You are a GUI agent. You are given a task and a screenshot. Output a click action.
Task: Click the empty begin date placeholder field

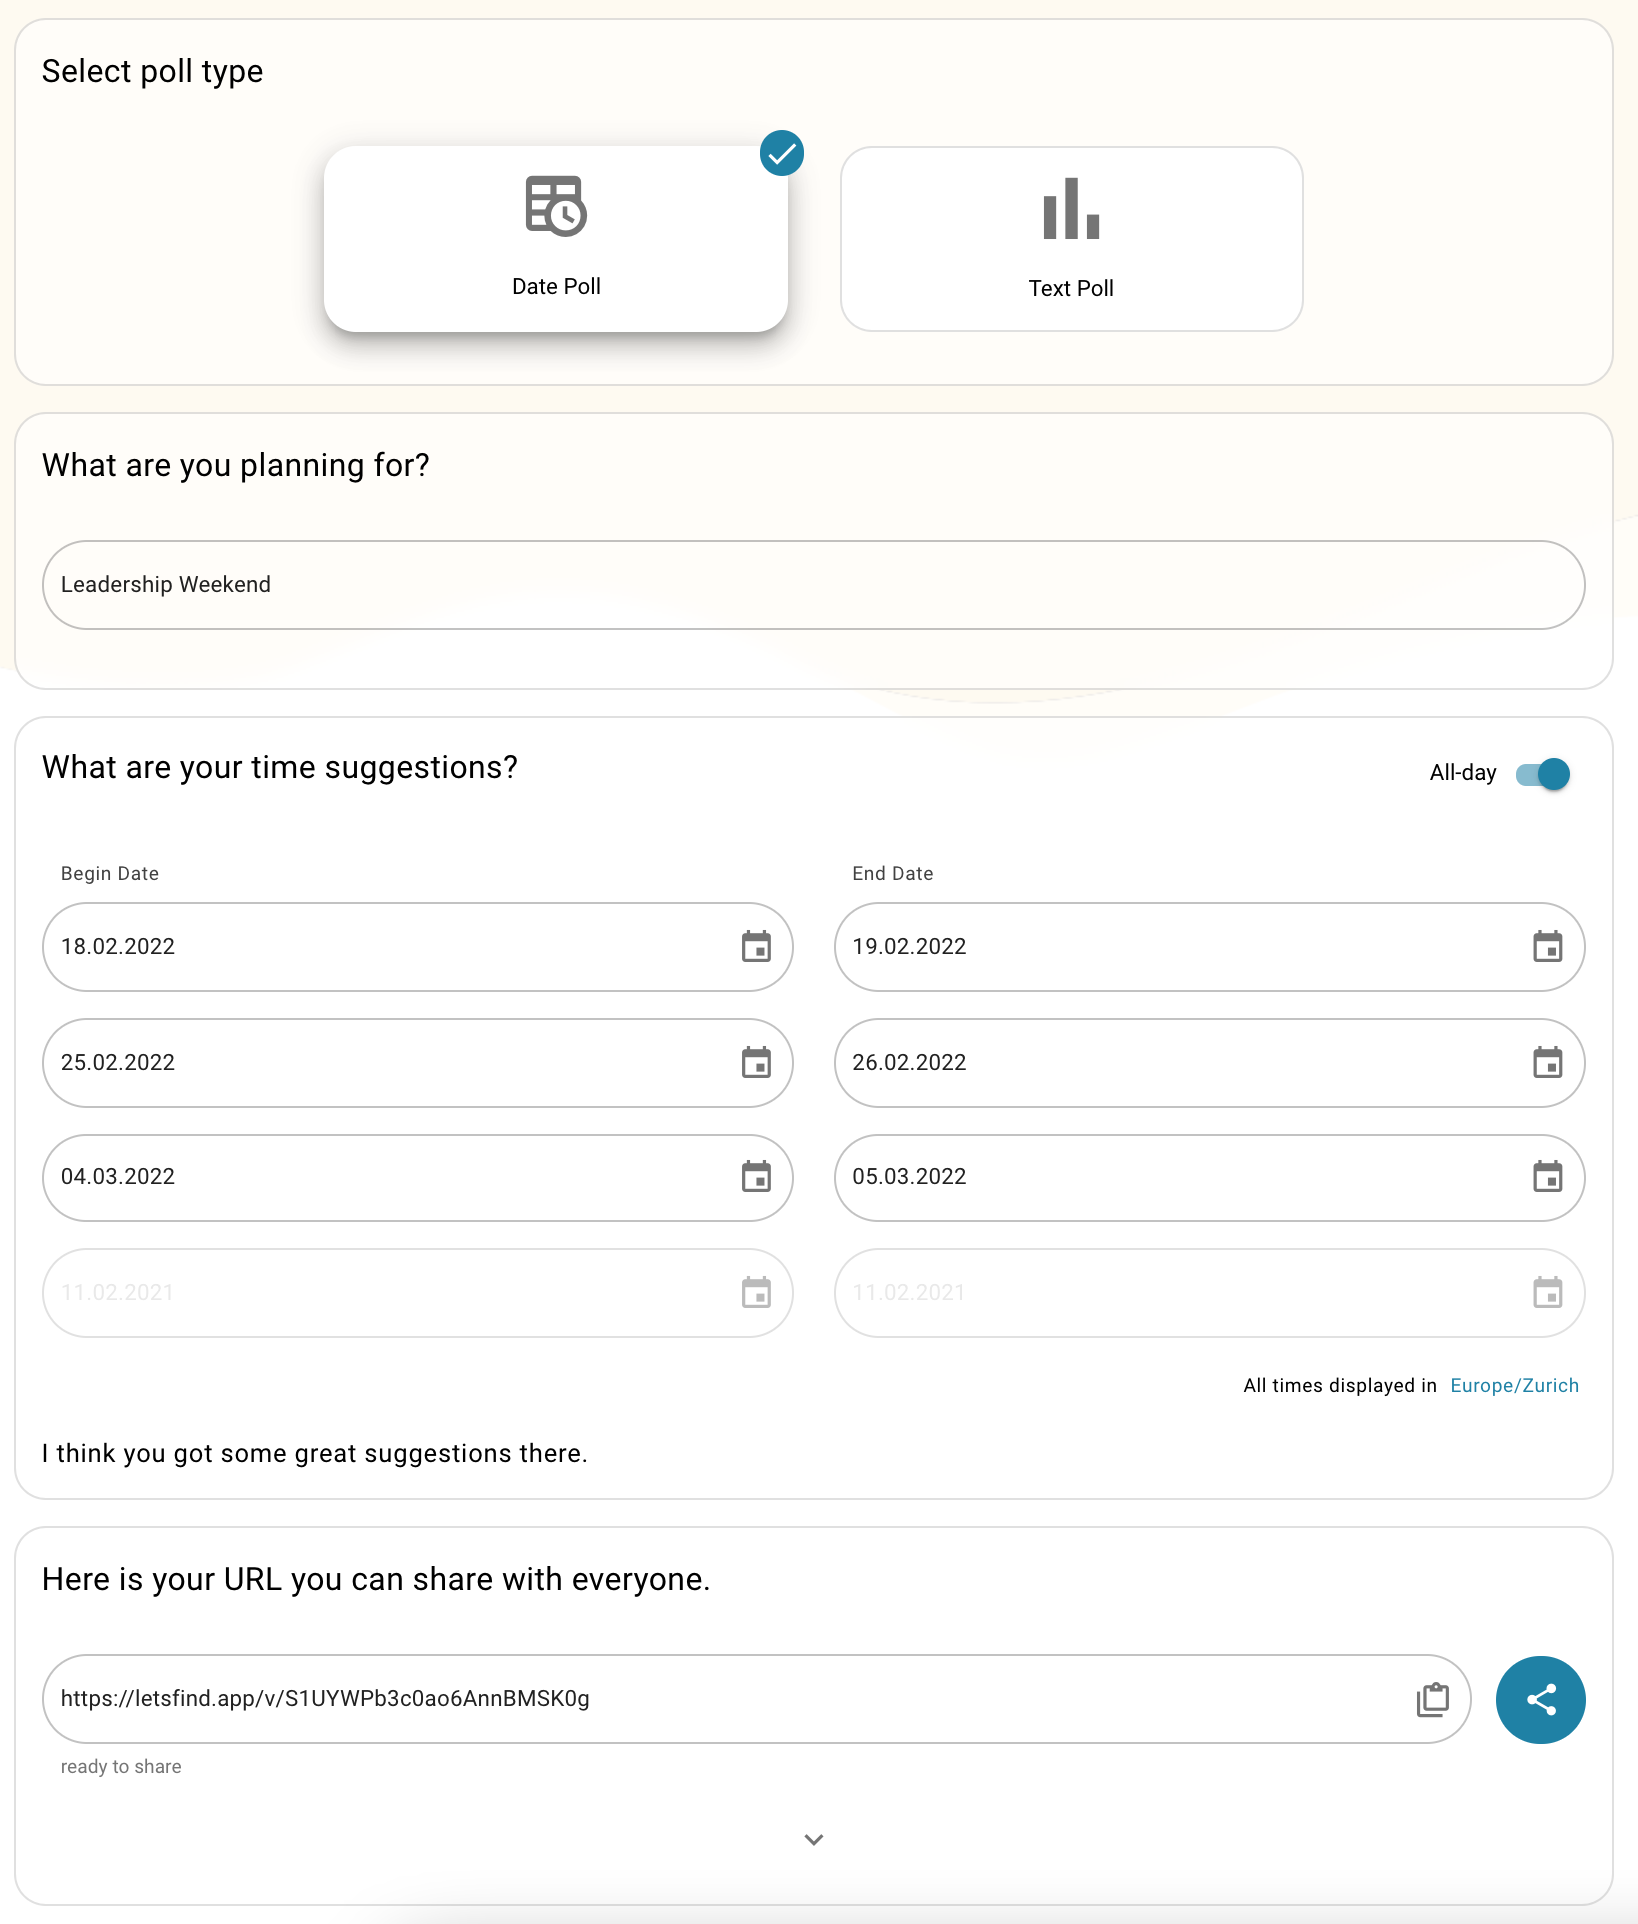[380, 1292]
